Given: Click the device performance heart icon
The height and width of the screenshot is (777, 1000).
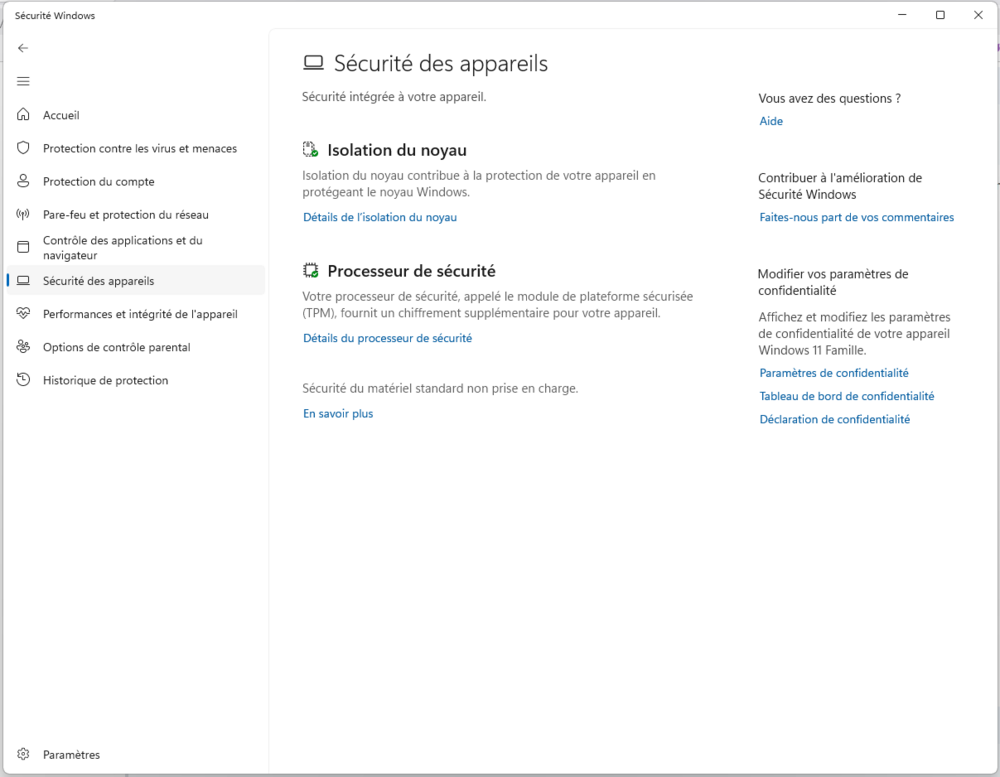Looking at the screenshot, I should 23,314.
